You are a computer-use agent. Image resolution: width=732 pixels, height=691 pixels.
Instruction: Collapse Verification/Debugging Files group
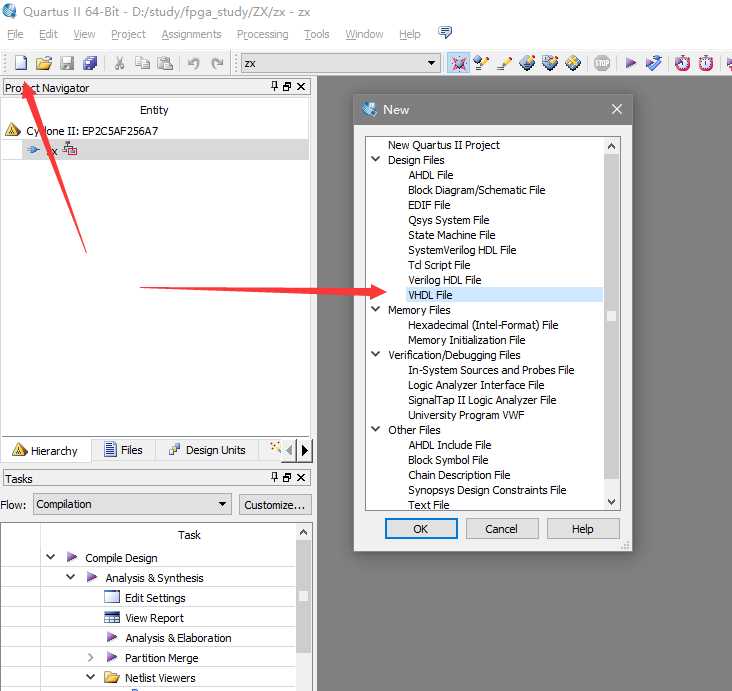tap(375, 354)
